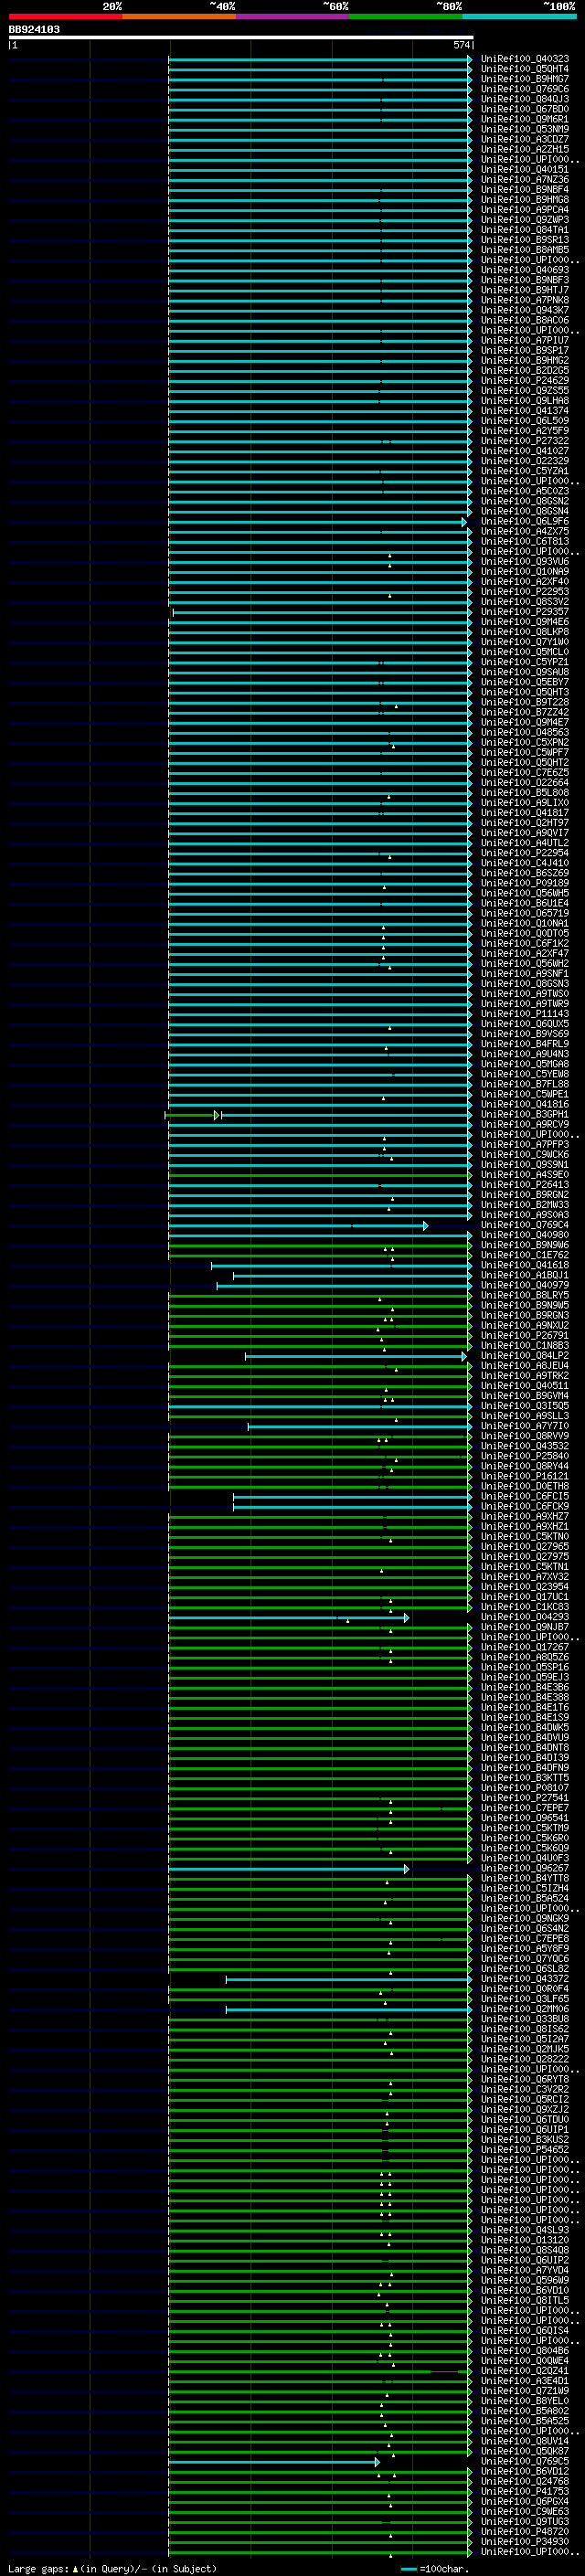
Task: Select UniRef100_P34930 label
Action: click(525, 2541)
